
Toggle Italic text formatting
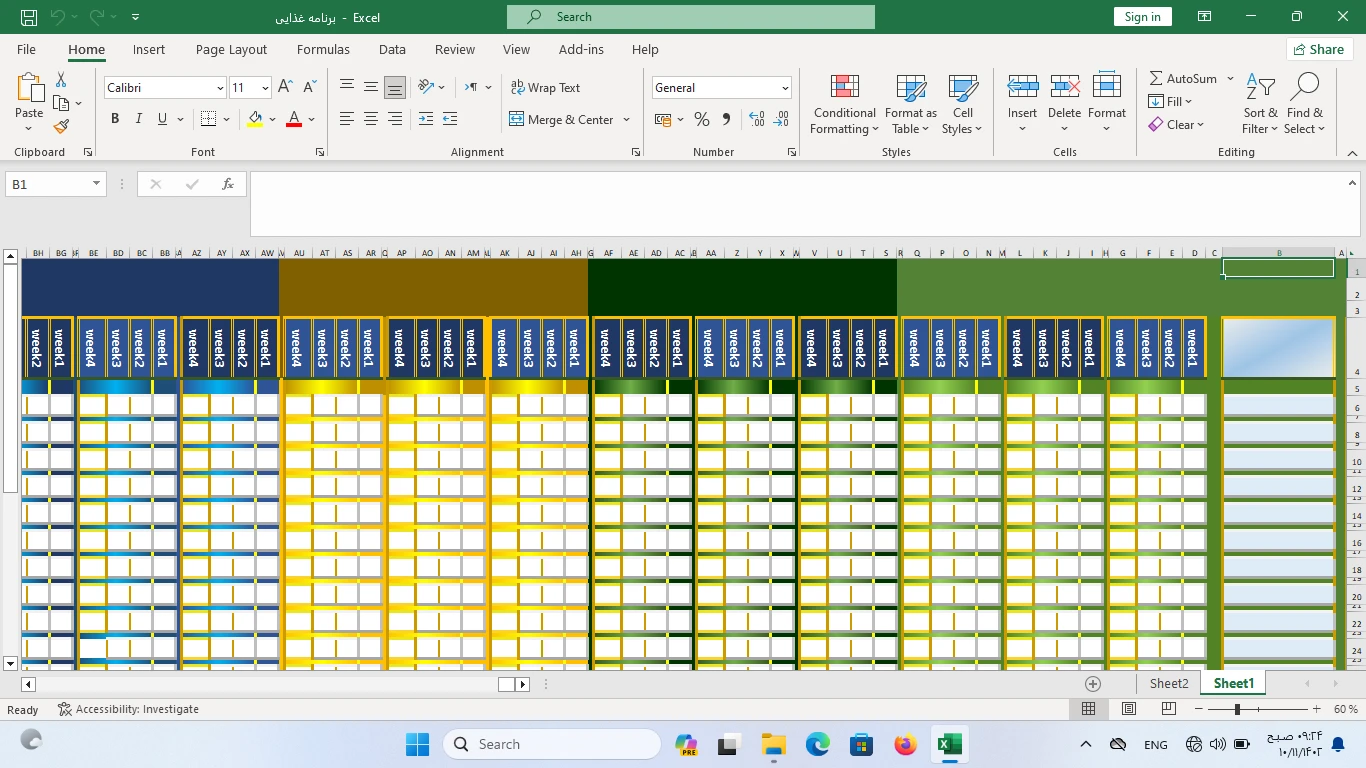pyautogui.click(x=139, y=119)
